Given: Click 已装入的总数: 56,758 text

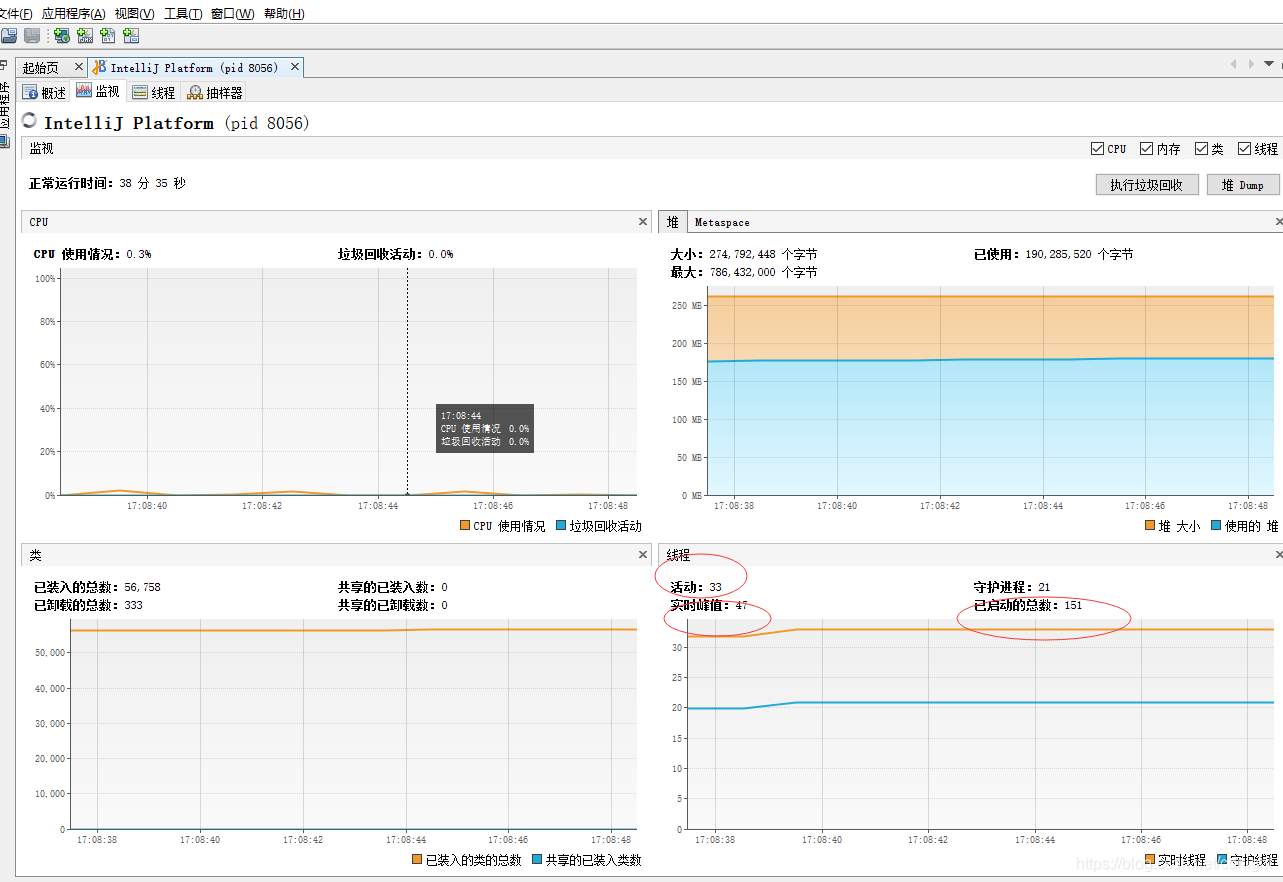Looking at the screenshot, I should 97,587.
